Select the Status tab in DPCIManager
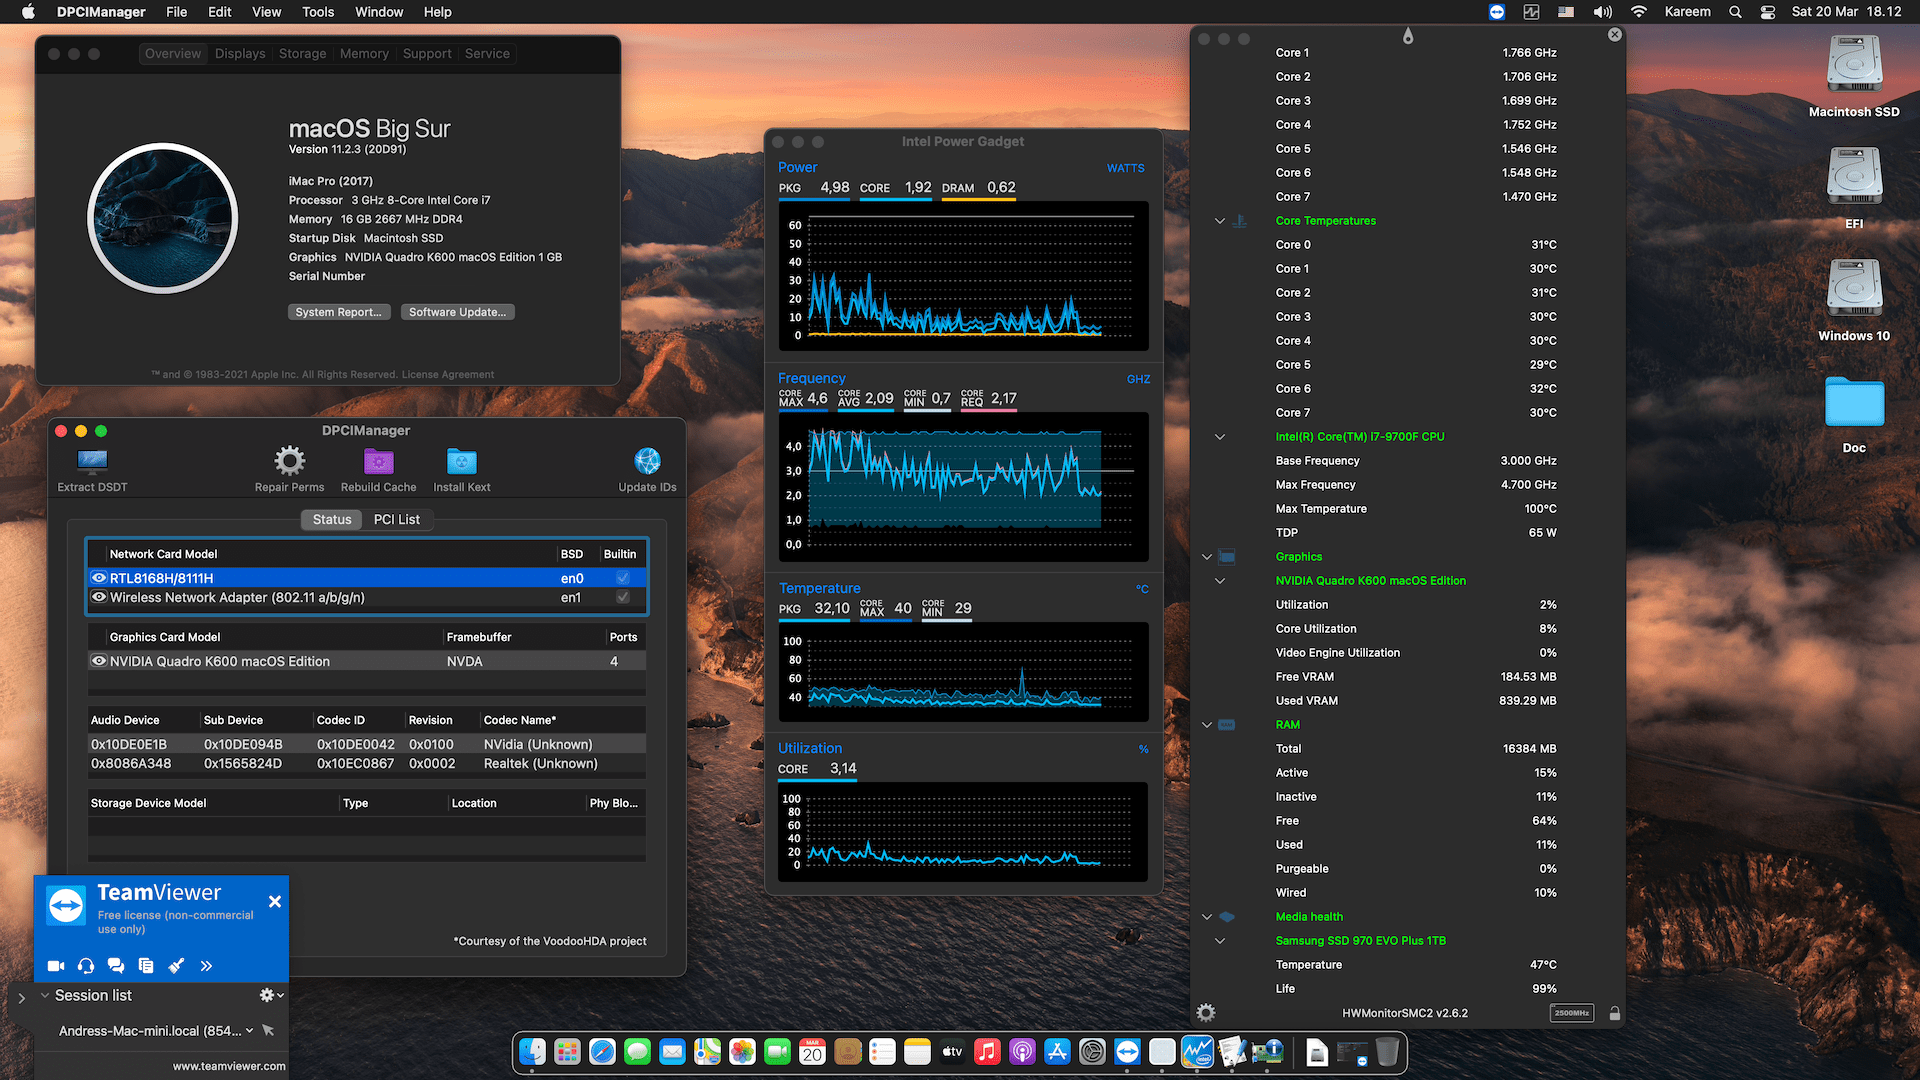1920x1080 pixels. (332, 519)
